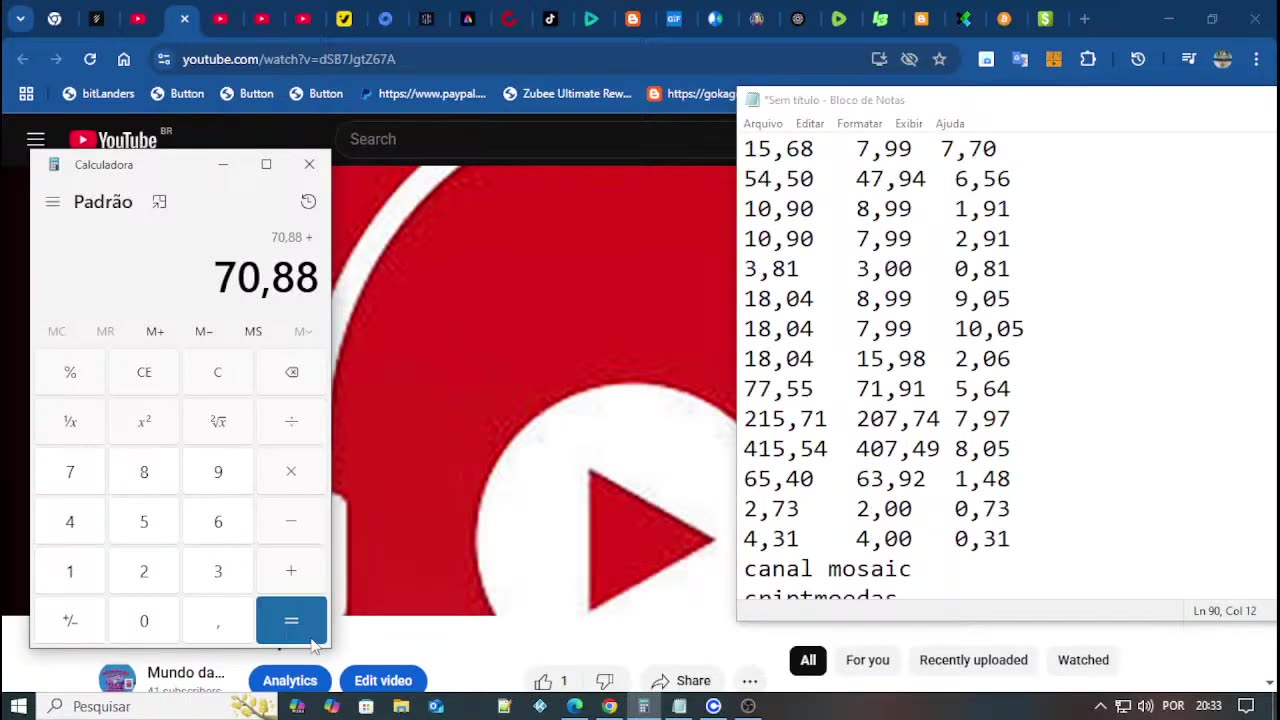
Task: Click the square x² key
Action: point(144,422)
